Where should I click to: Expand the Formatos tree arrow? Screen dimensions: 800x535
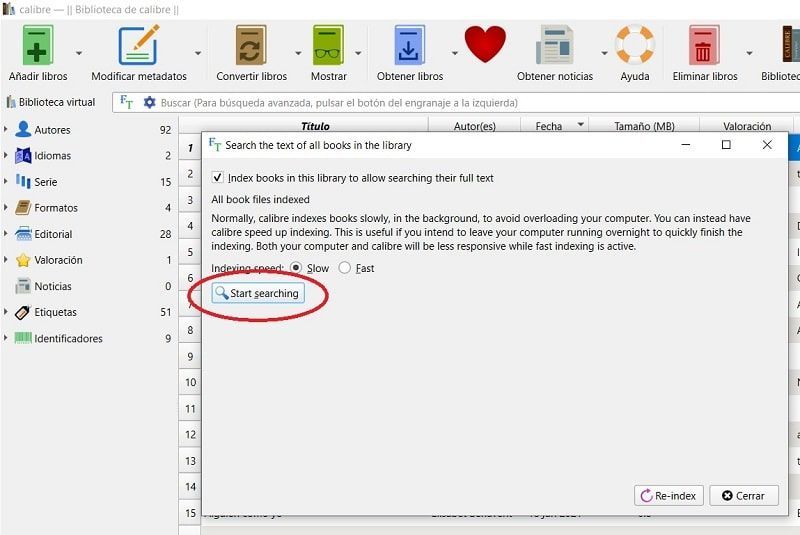[x=6, y=208]
